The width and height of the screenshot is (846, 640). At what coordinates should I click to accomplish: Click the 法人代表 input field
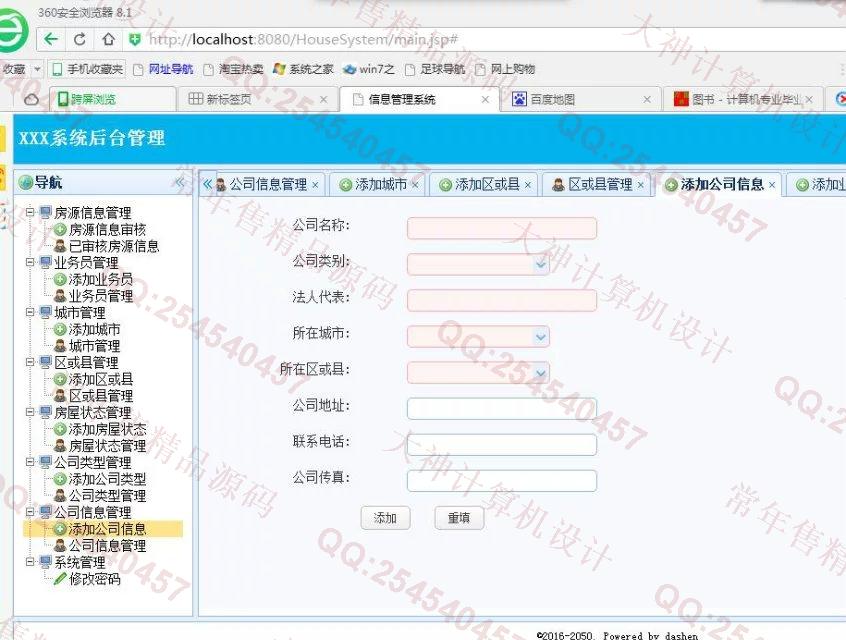point(502,300)
